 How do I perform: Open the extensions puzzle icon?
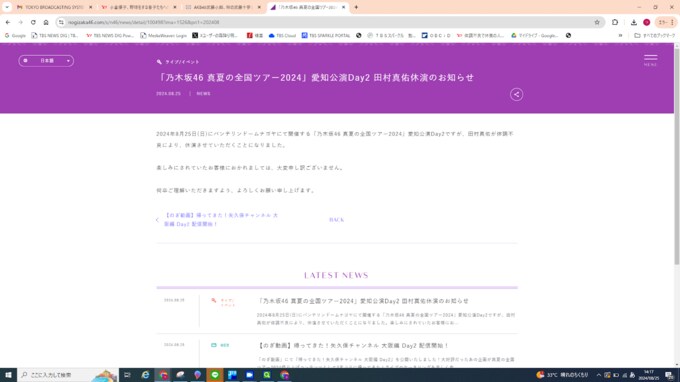615,22
